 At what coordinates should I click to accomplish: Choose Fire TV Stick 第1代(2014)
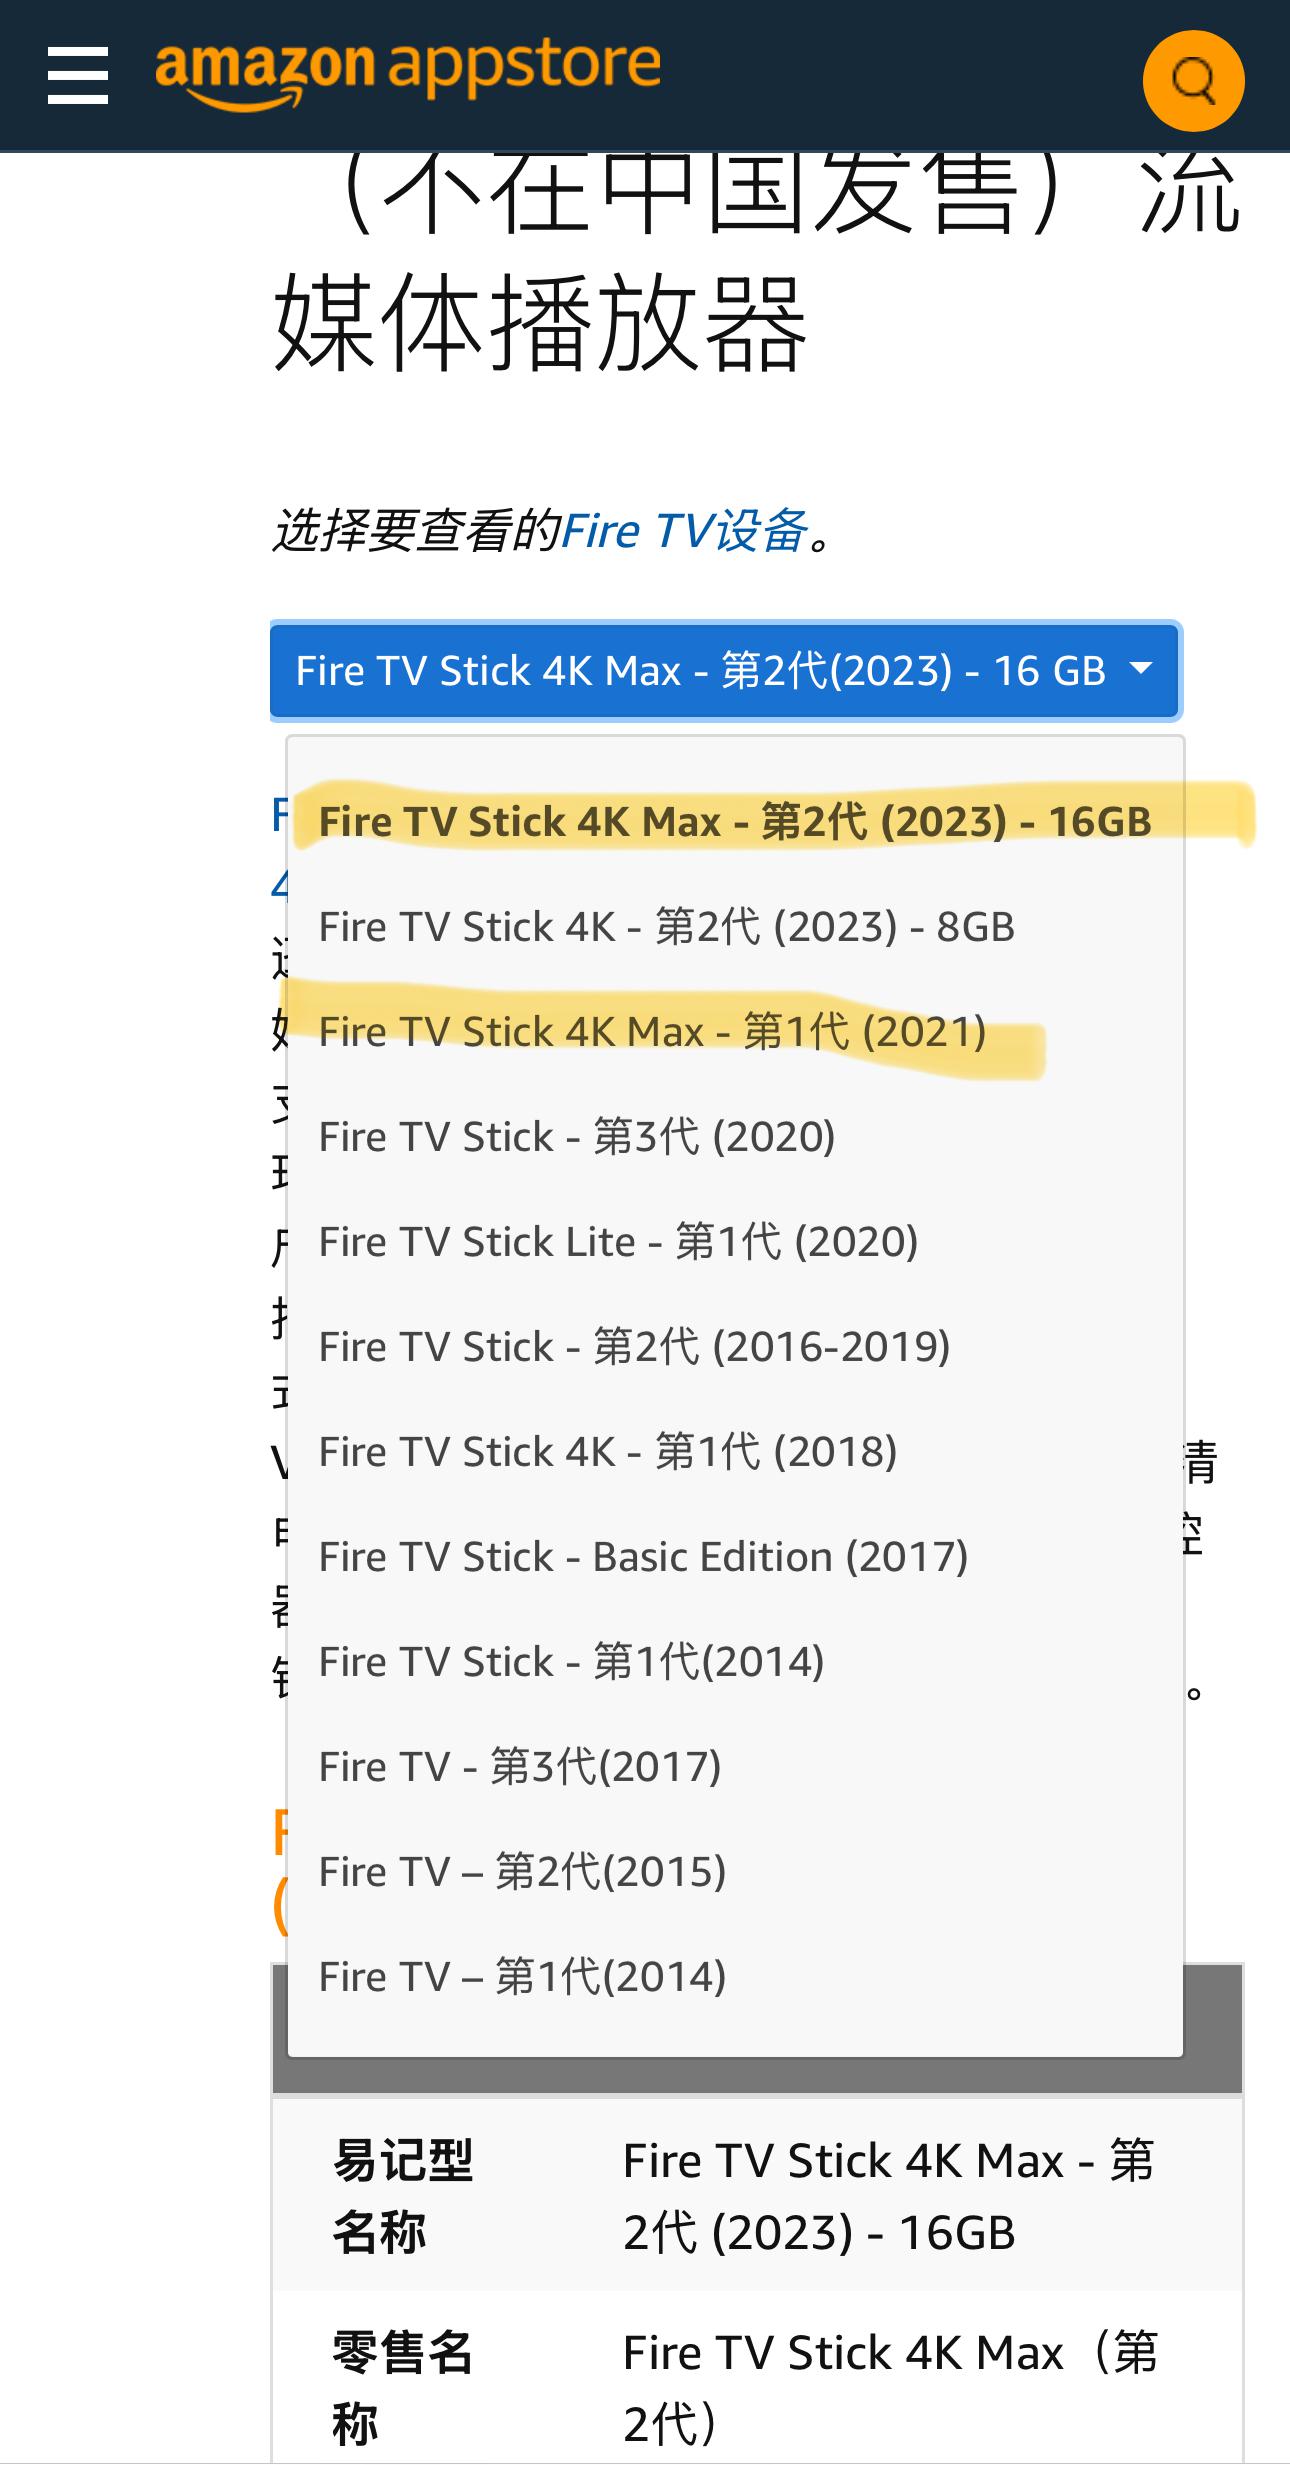571,1662
